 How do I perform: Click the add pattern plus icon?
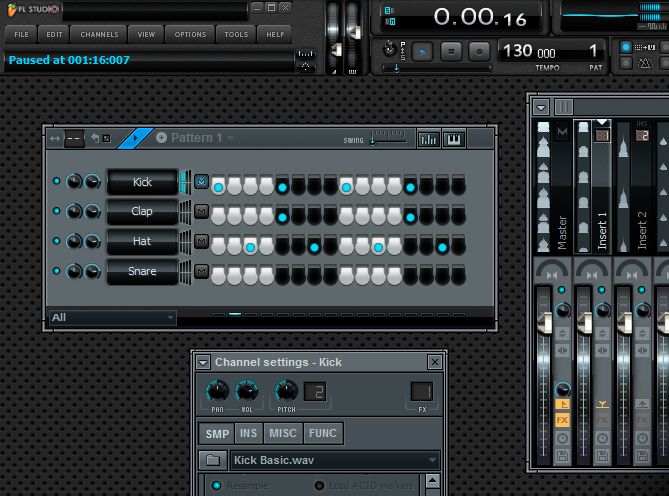[161, 137]
